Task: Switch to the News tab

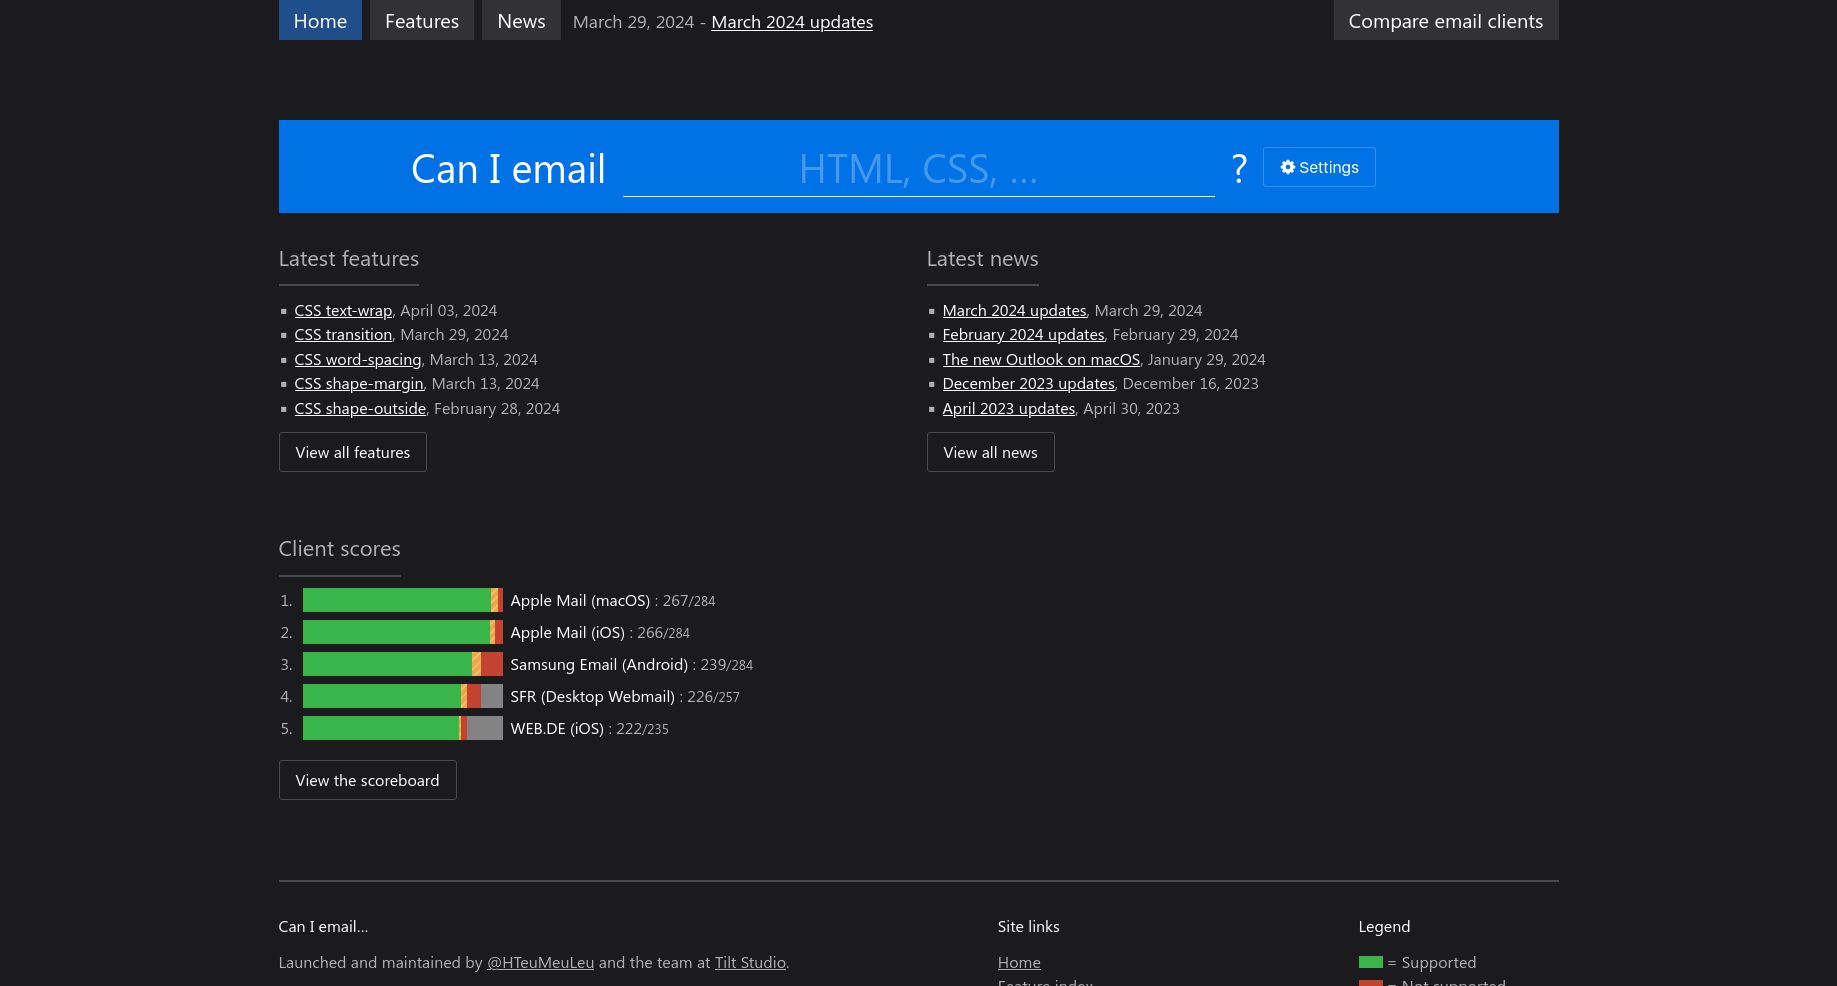Action: coord(520,20)
